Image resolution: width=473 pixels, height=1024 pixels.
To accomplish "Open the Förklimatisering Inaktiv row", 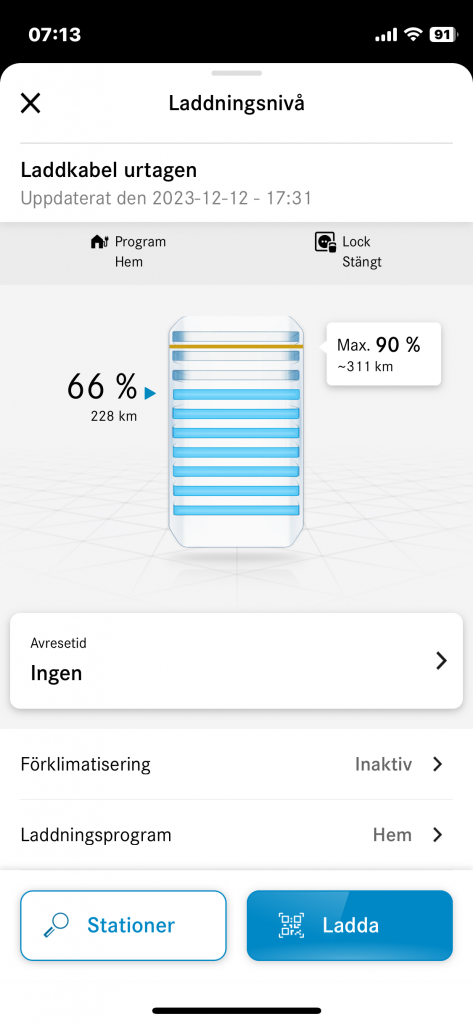I will click(x=236, y=764).
